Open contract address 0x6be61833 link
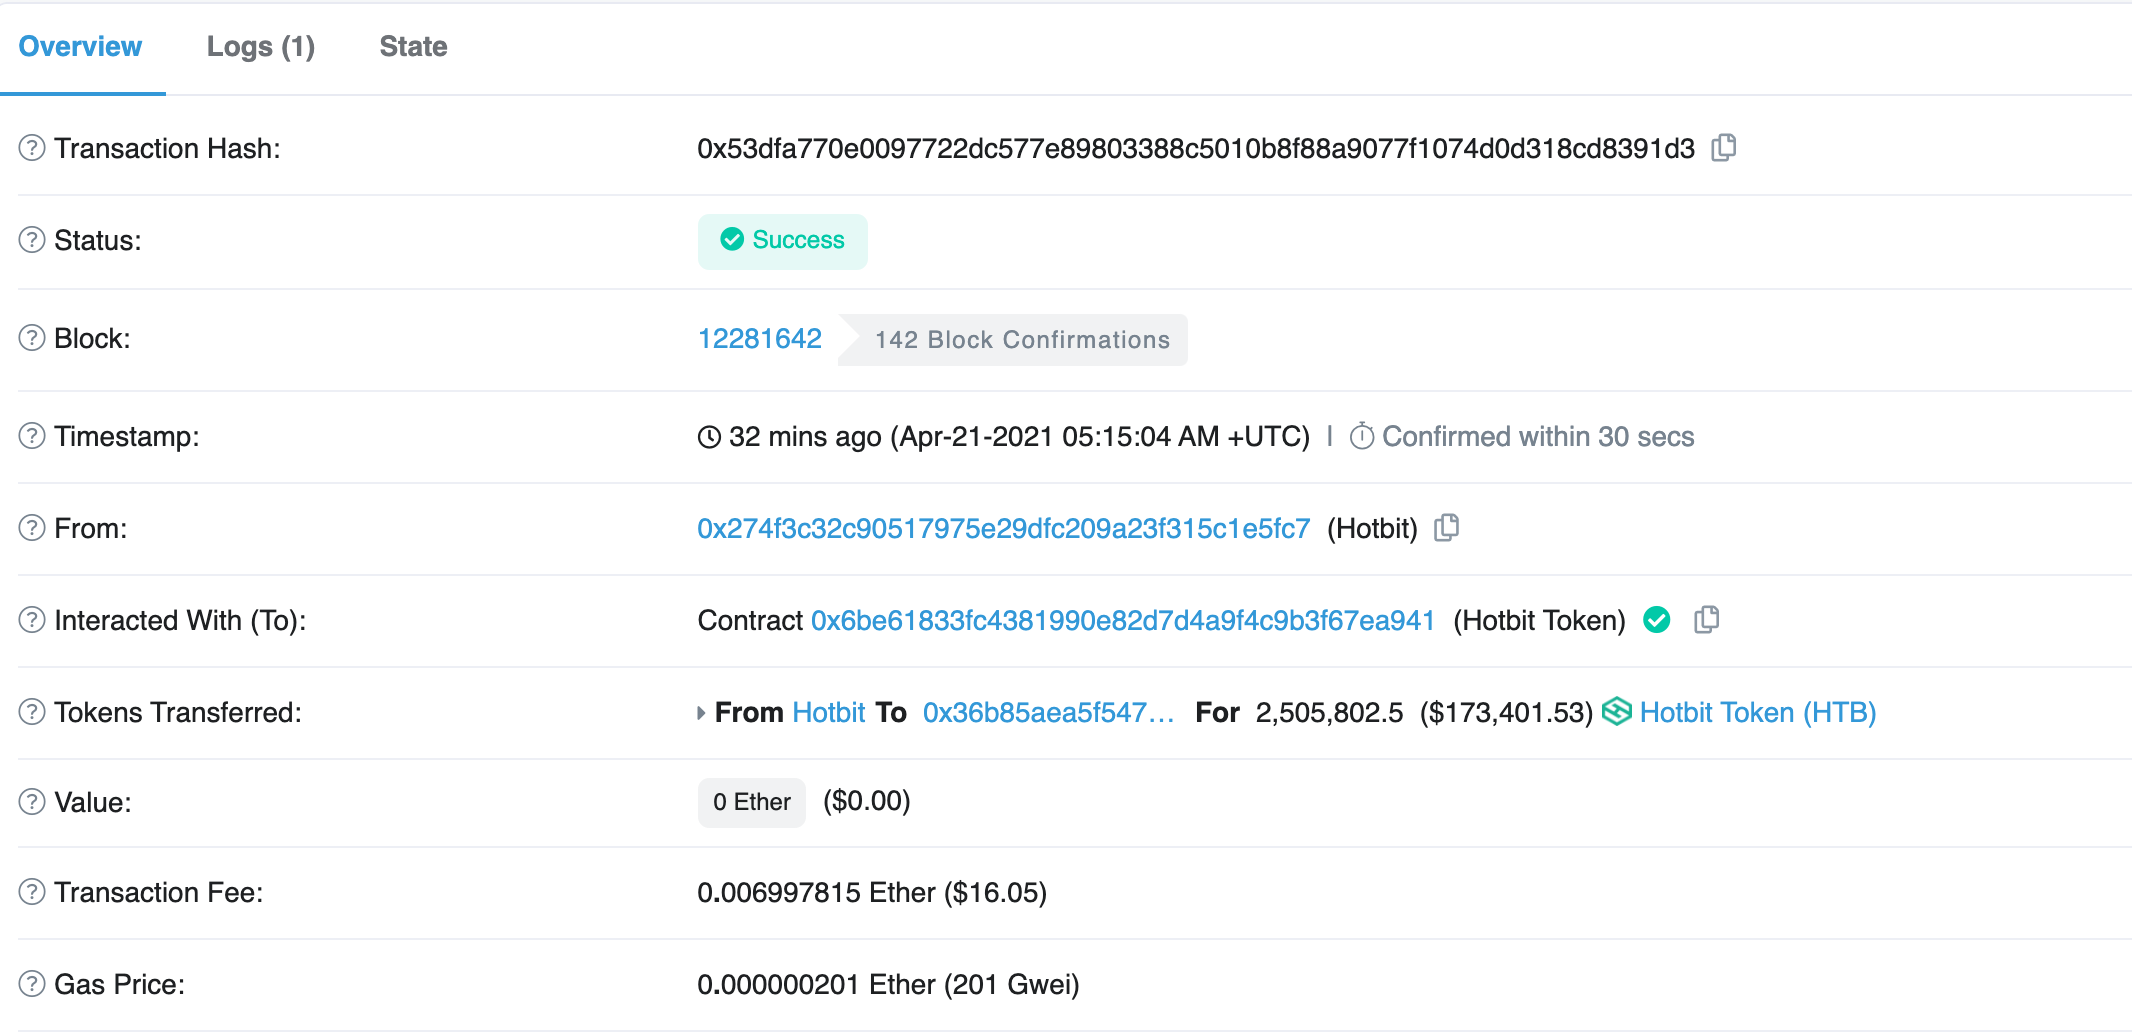Image resolution: width=2132 pixels, height=1034 pixels. [1122, 620]
